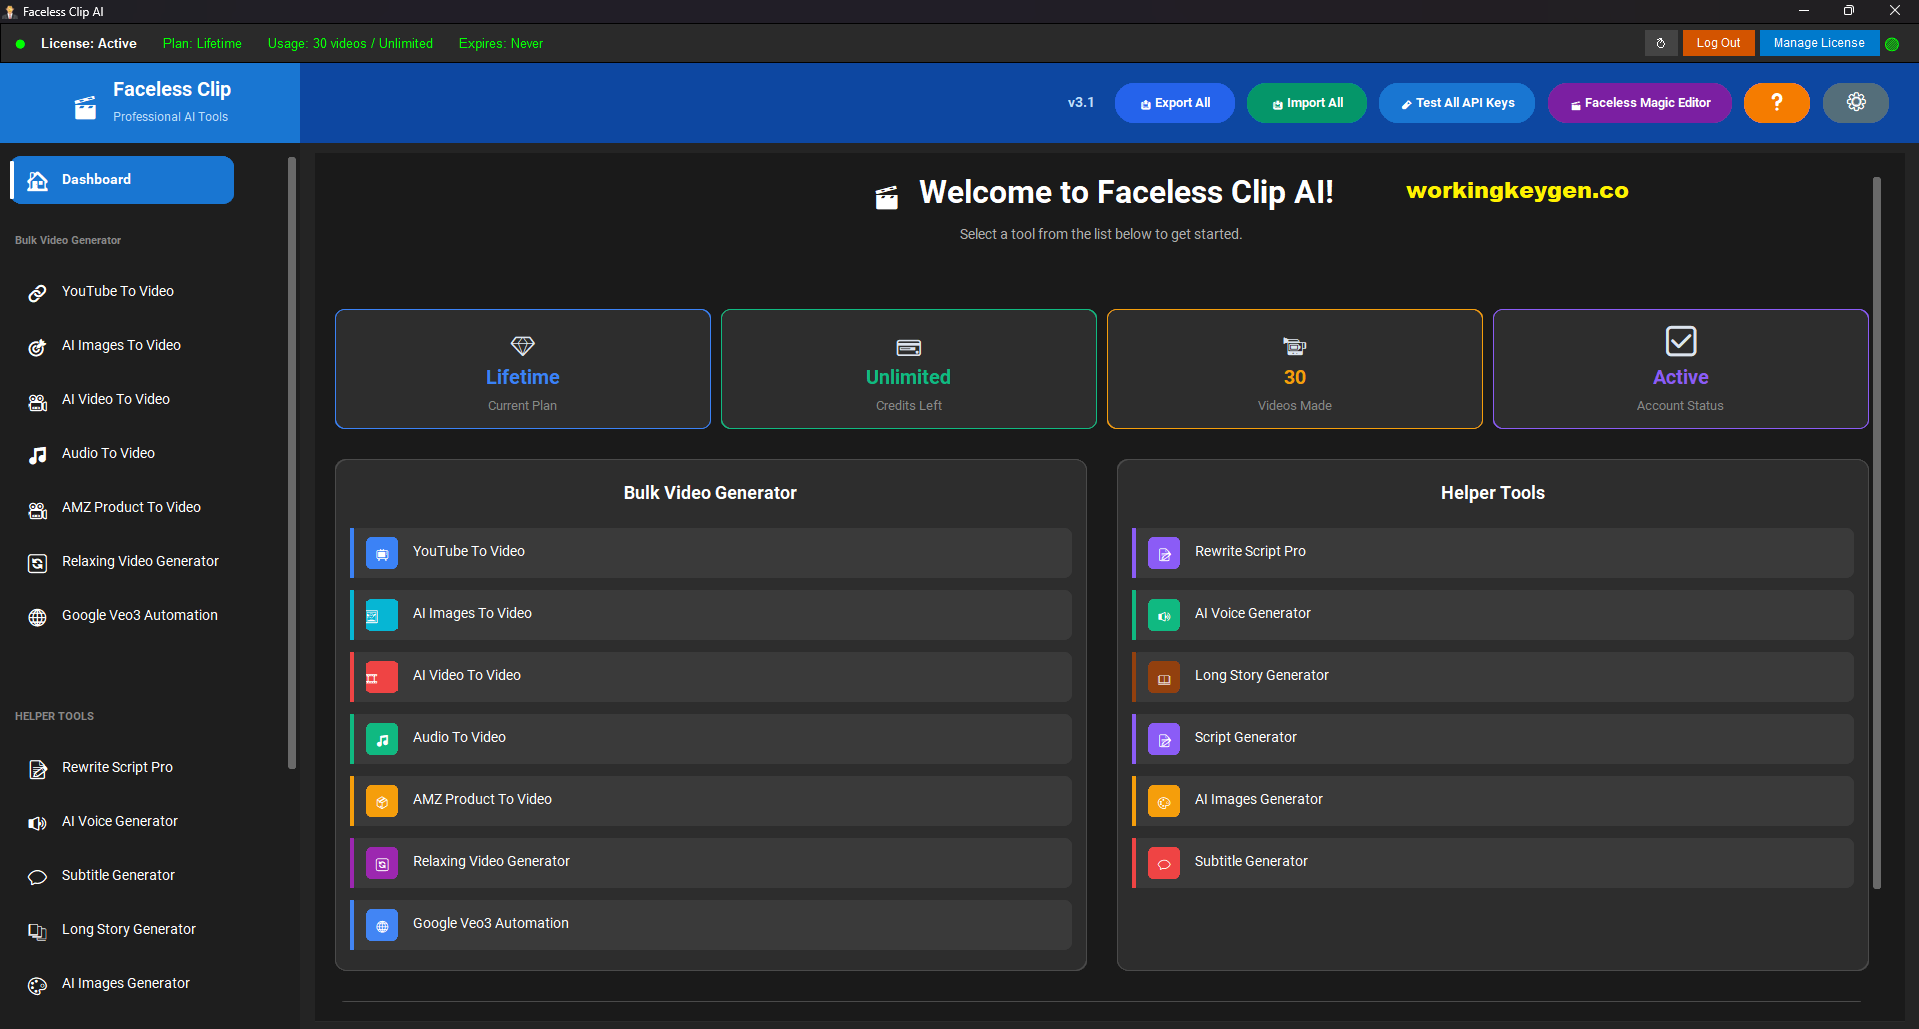This screenshot has width=1919, height=1029.
Task: Select Script Generator in the Helper Tools list
Action: [x=1492, y=738]
